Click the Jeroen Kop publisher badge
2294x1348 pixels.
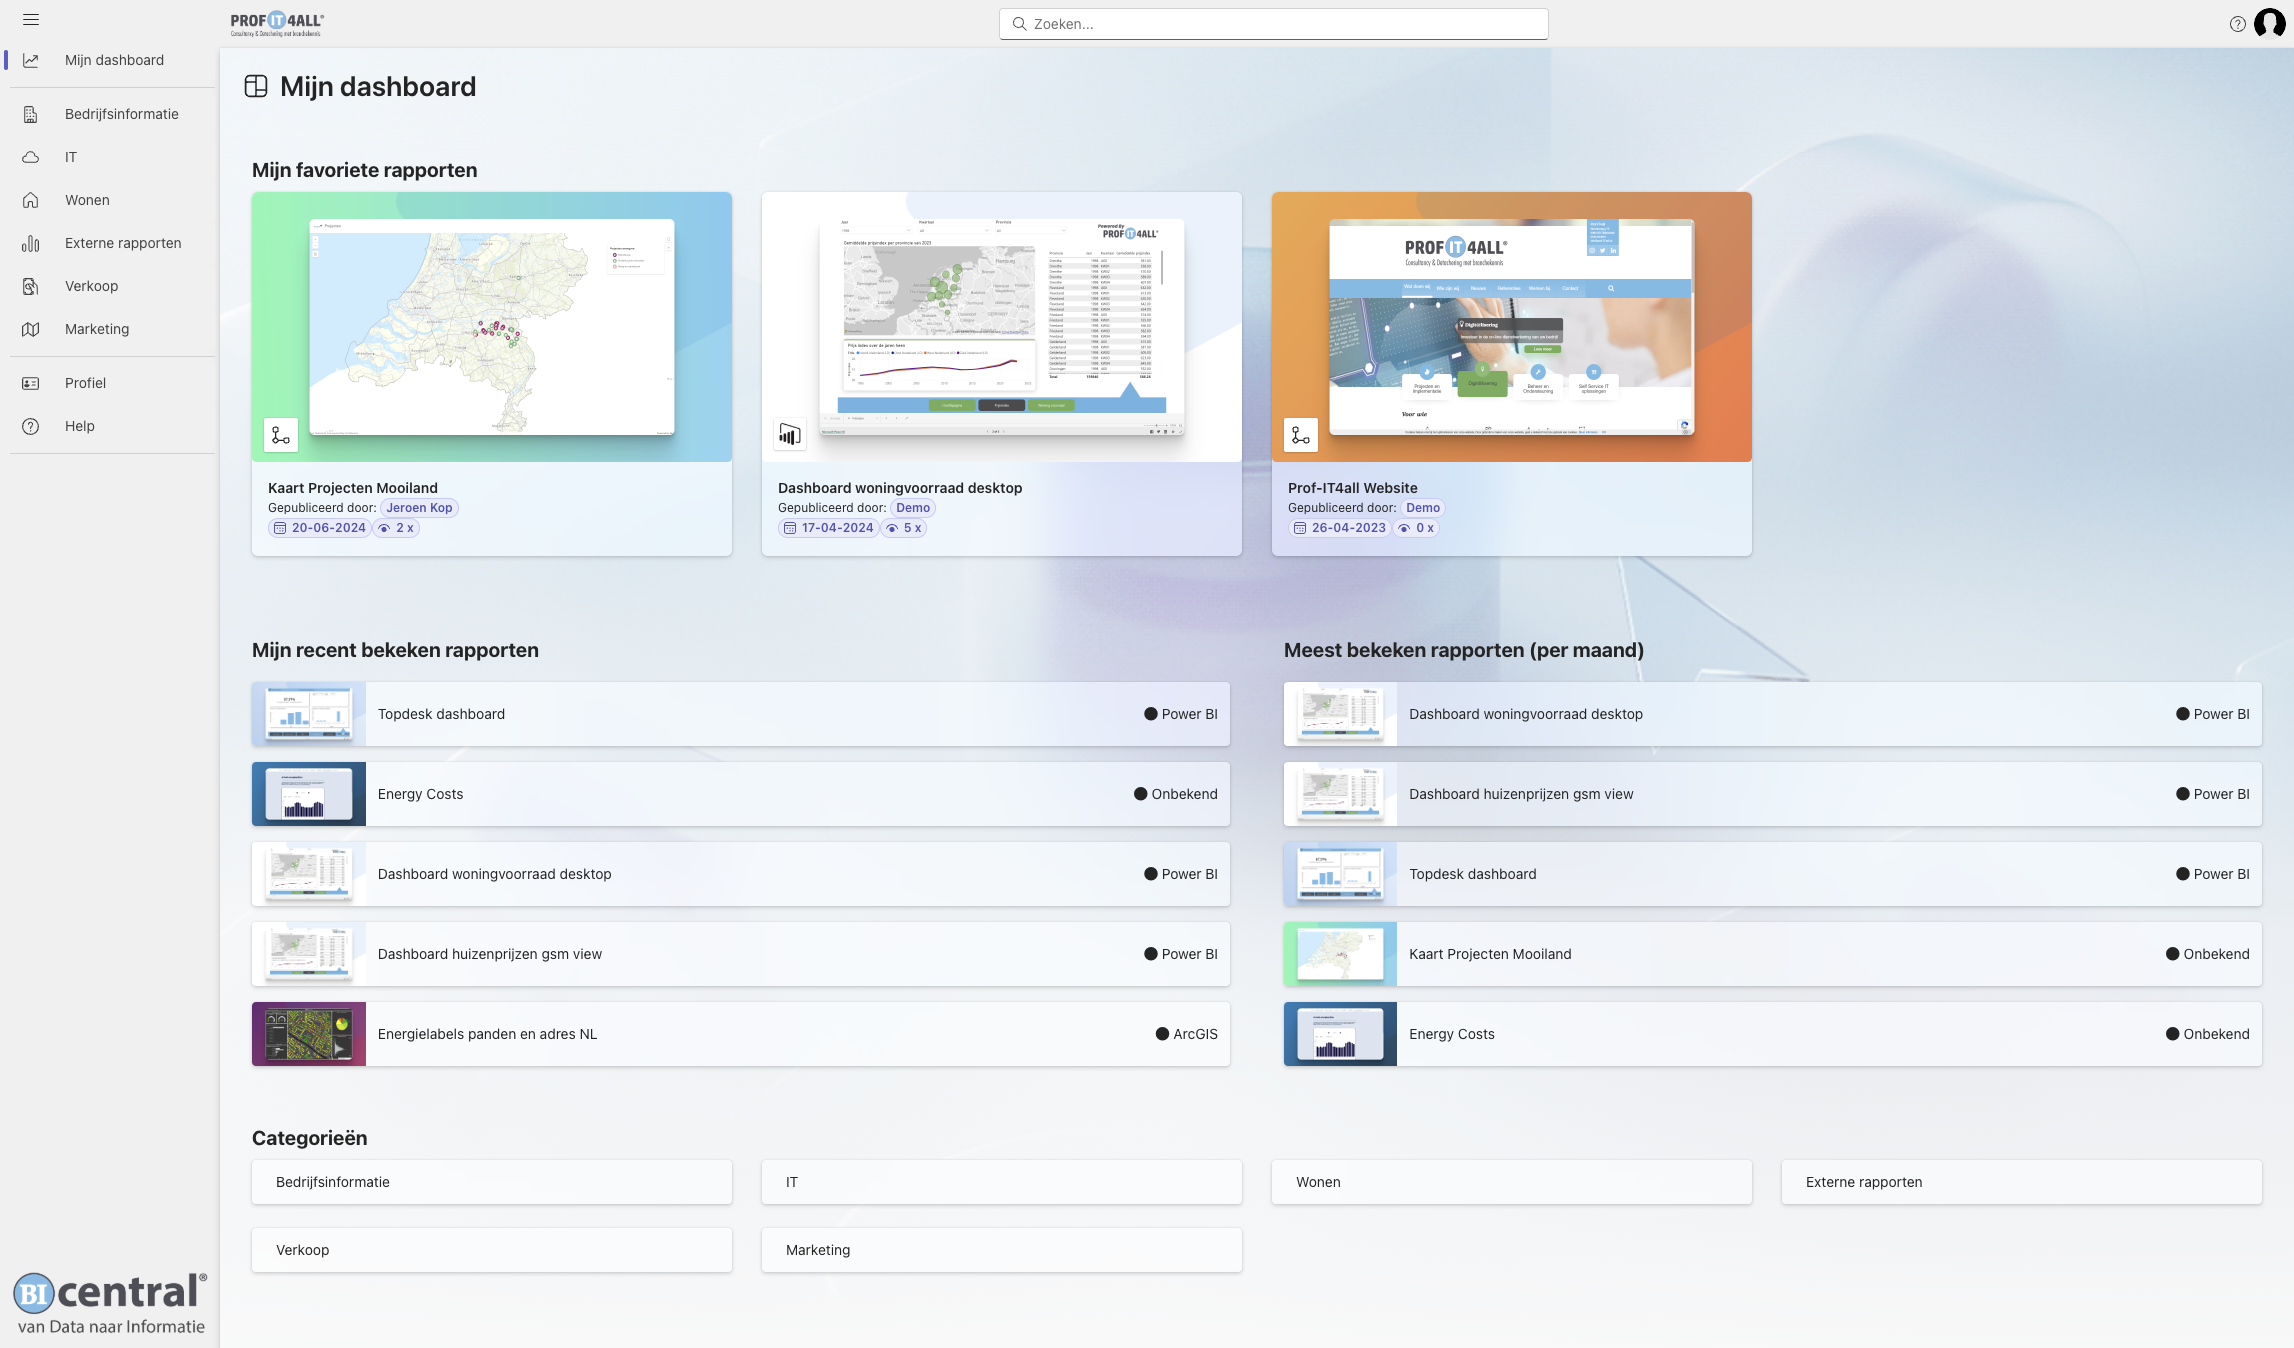click(x=419, y=507)
